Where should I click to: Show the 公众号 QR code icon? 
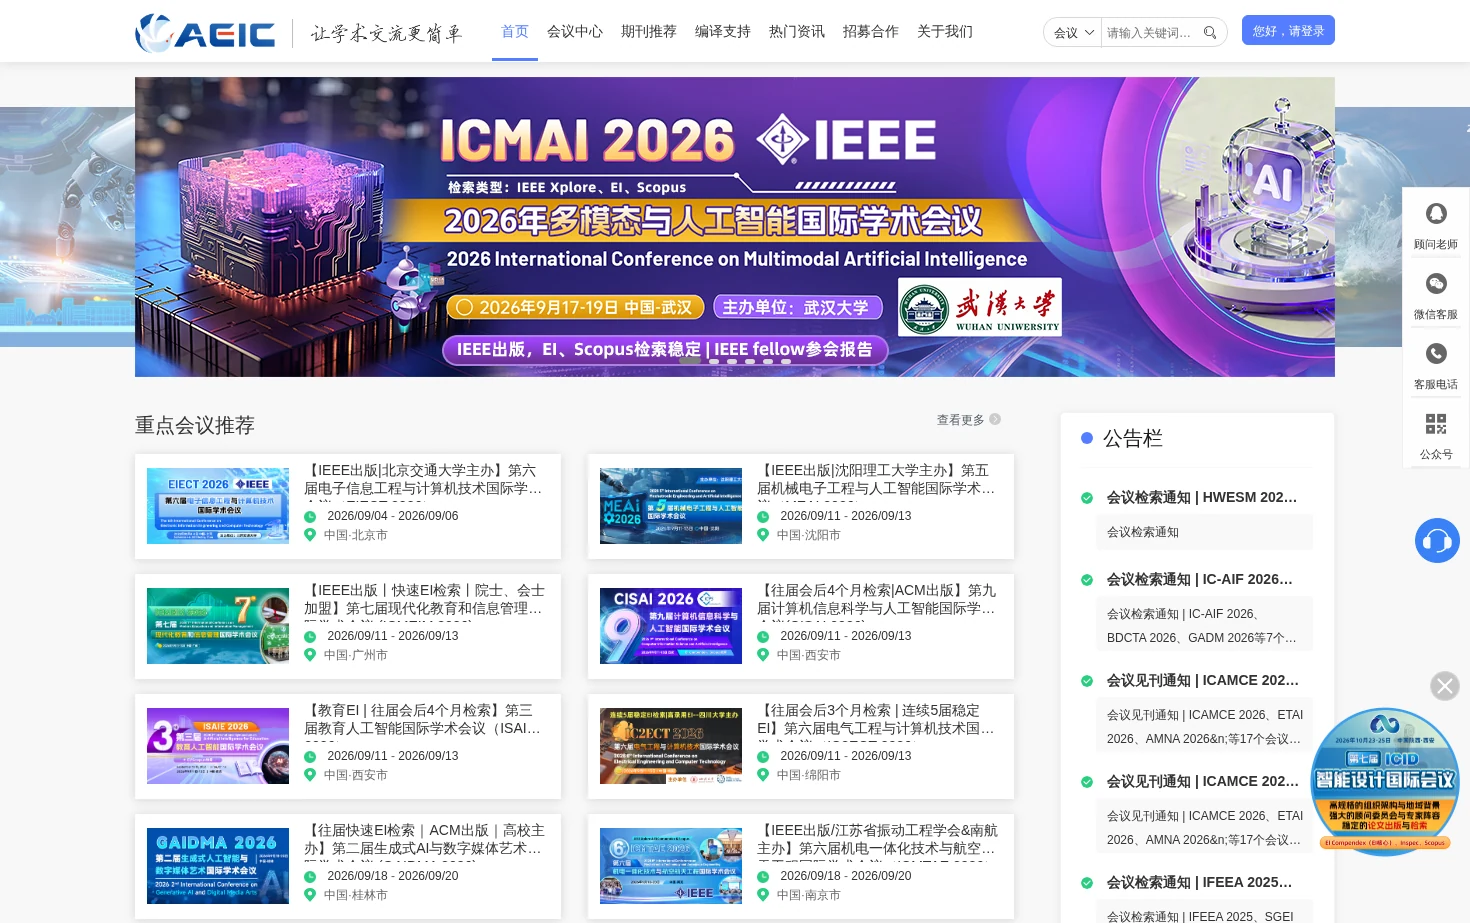click(1436, 424)
